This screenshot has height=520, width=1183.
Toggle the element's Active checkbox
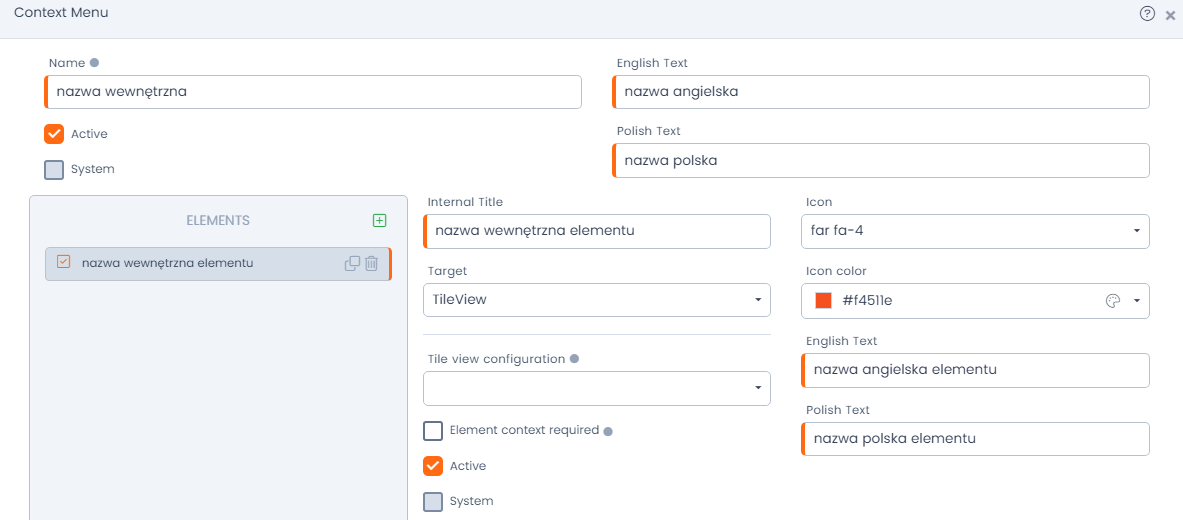pyautogui.click(x=433, y=466)
